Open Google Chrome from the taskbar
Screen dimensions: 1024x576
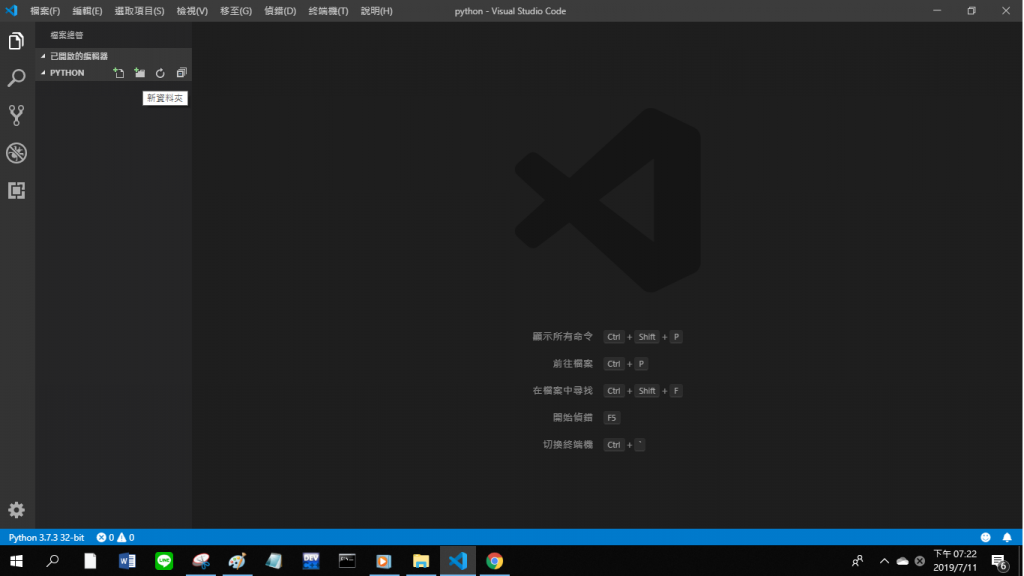click(x=494, y=561)
